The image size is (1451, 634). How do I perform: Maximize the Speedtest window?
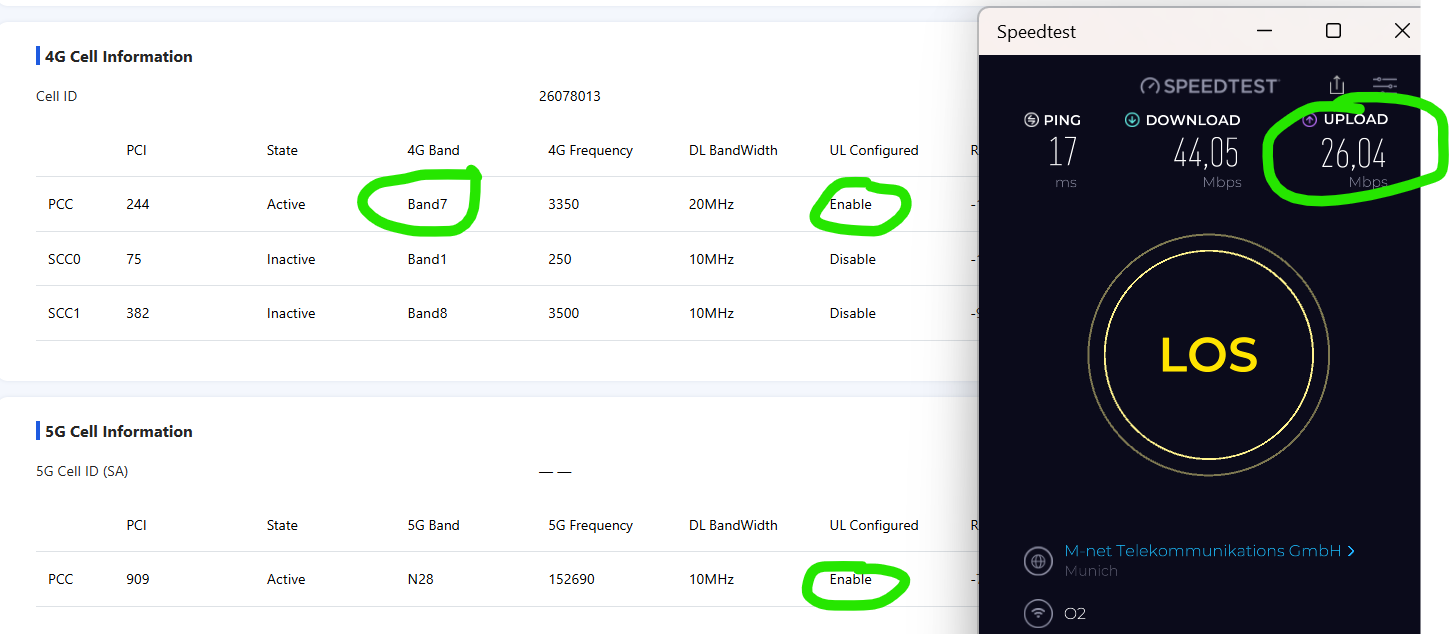[1333, 31]
